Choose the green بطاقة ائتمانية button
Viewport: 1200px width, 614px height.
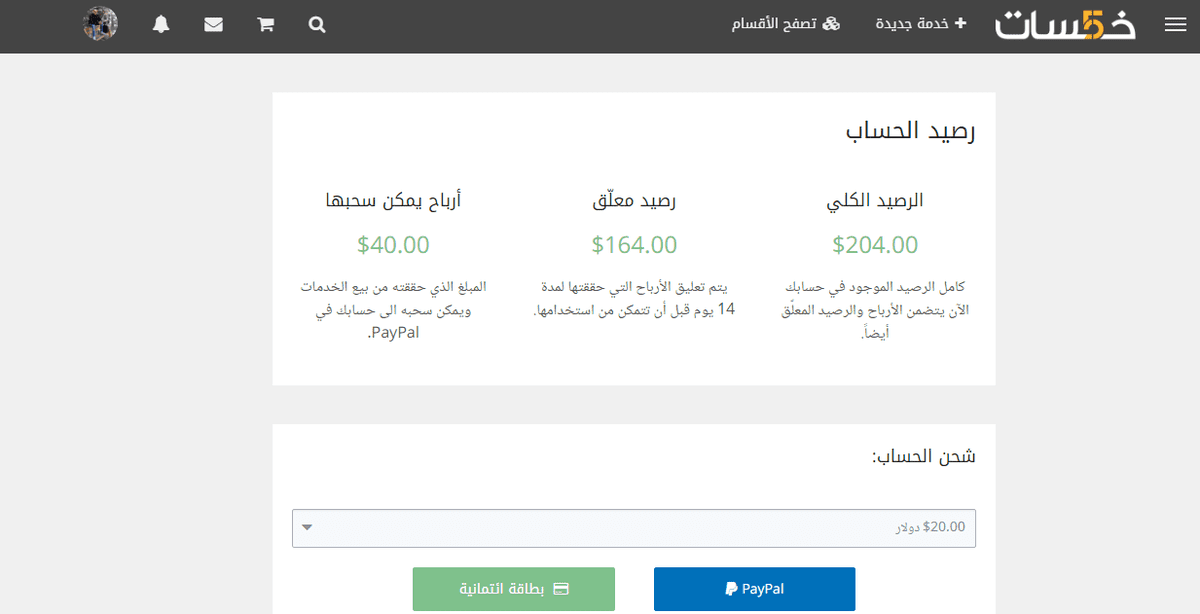[x=514, y=589]
